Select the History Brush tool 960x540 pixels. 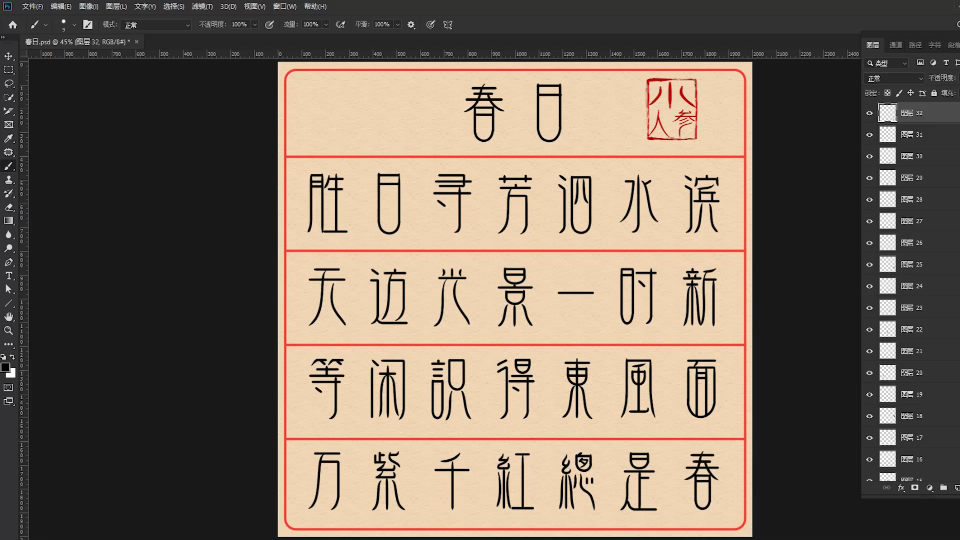click(9, 193)
